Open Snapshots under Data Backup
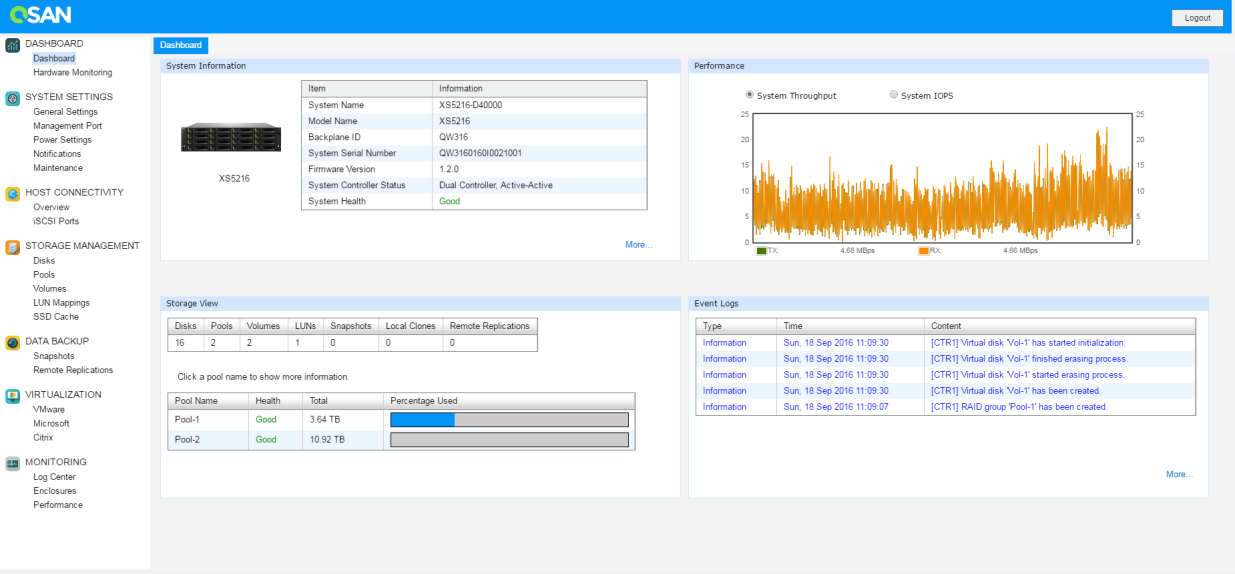1235x574 pixels. tap(54, 356)
